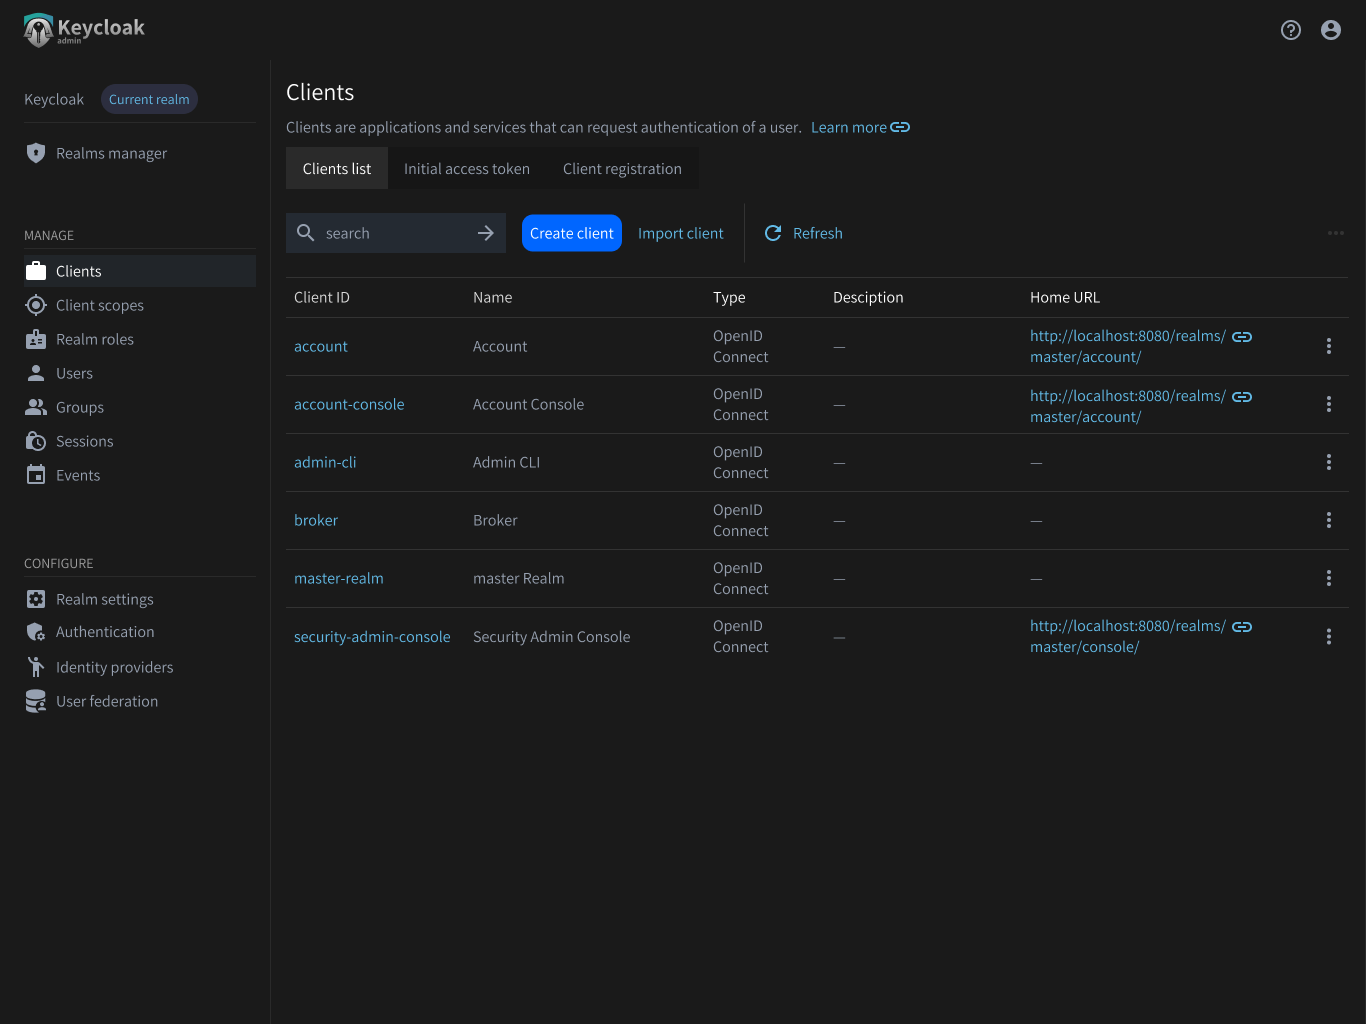The width and height of the screenshot is (1366, 1024).
Task: Select the Users sidebar icon
Action: (x=36, y=373)
